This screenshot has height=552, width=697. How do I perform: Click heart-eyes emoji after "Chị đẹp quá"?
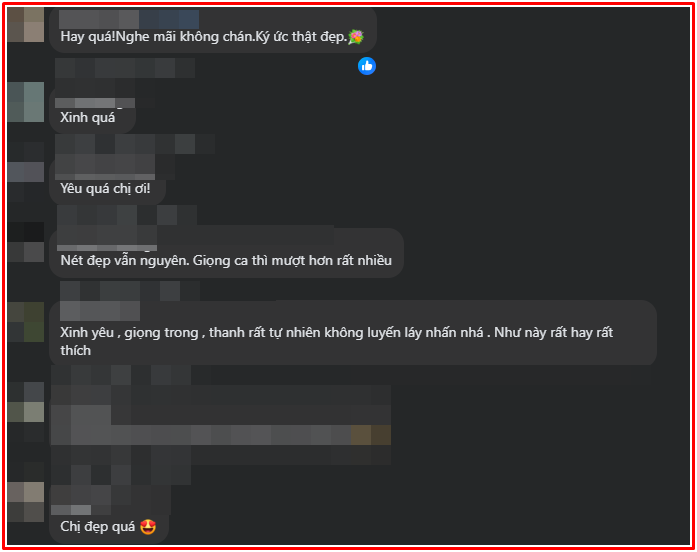tap(148, 527)
